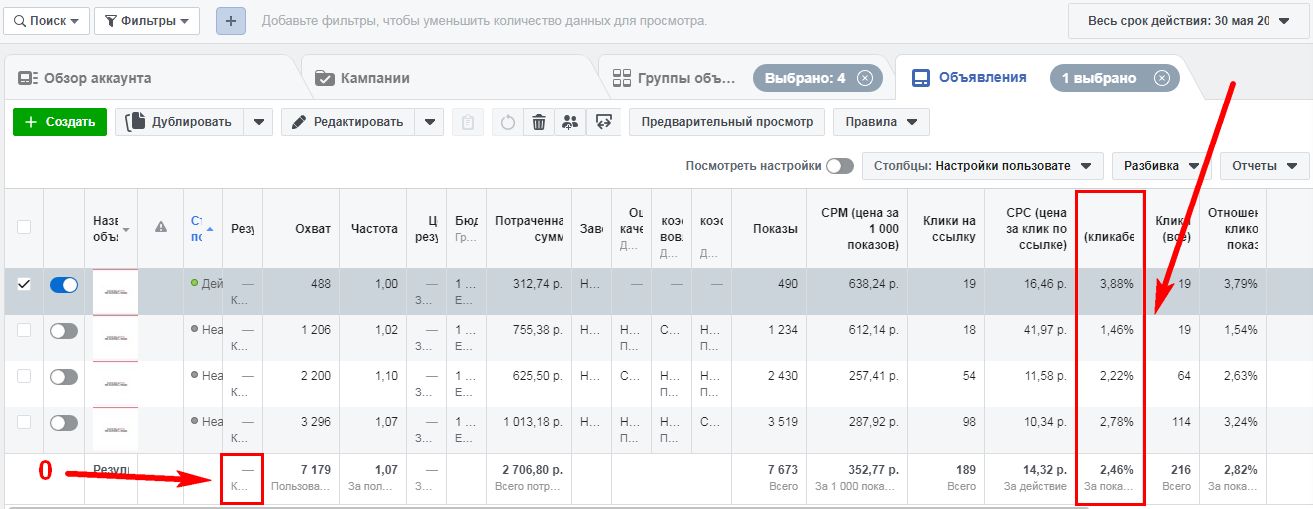The image size is (1313, 509).
Task: Click the blue plus add-filter button
Action: click(231, 21)
